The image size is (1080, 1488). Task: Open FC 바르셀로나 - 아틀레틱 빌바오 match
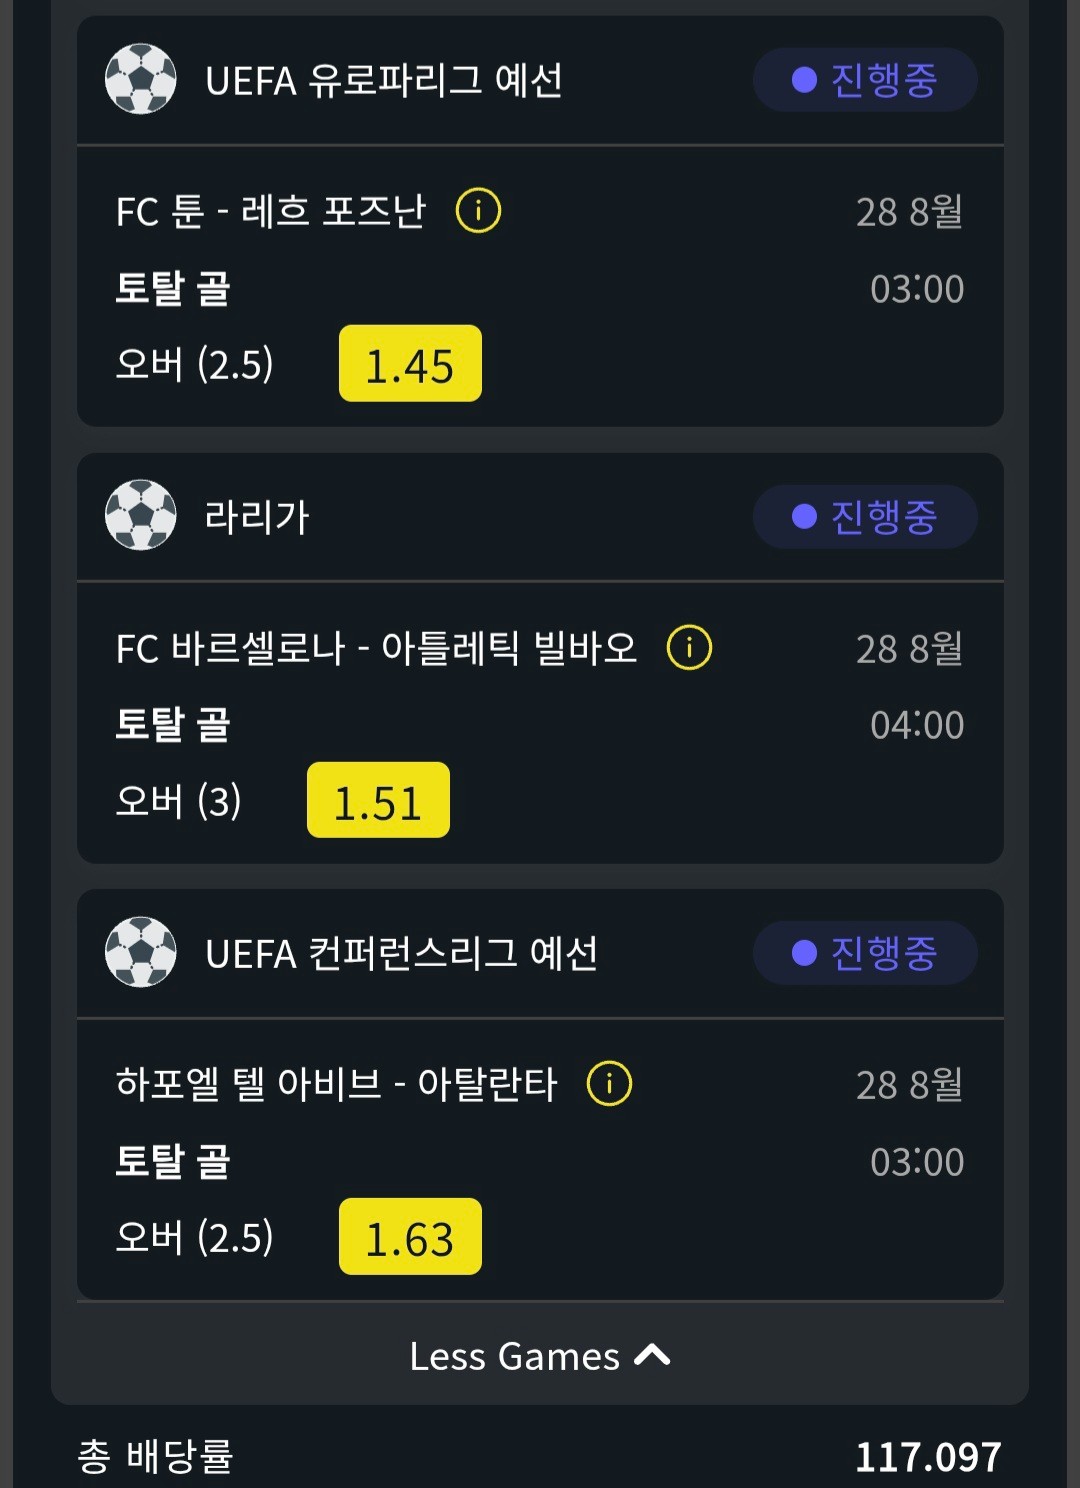377,648
